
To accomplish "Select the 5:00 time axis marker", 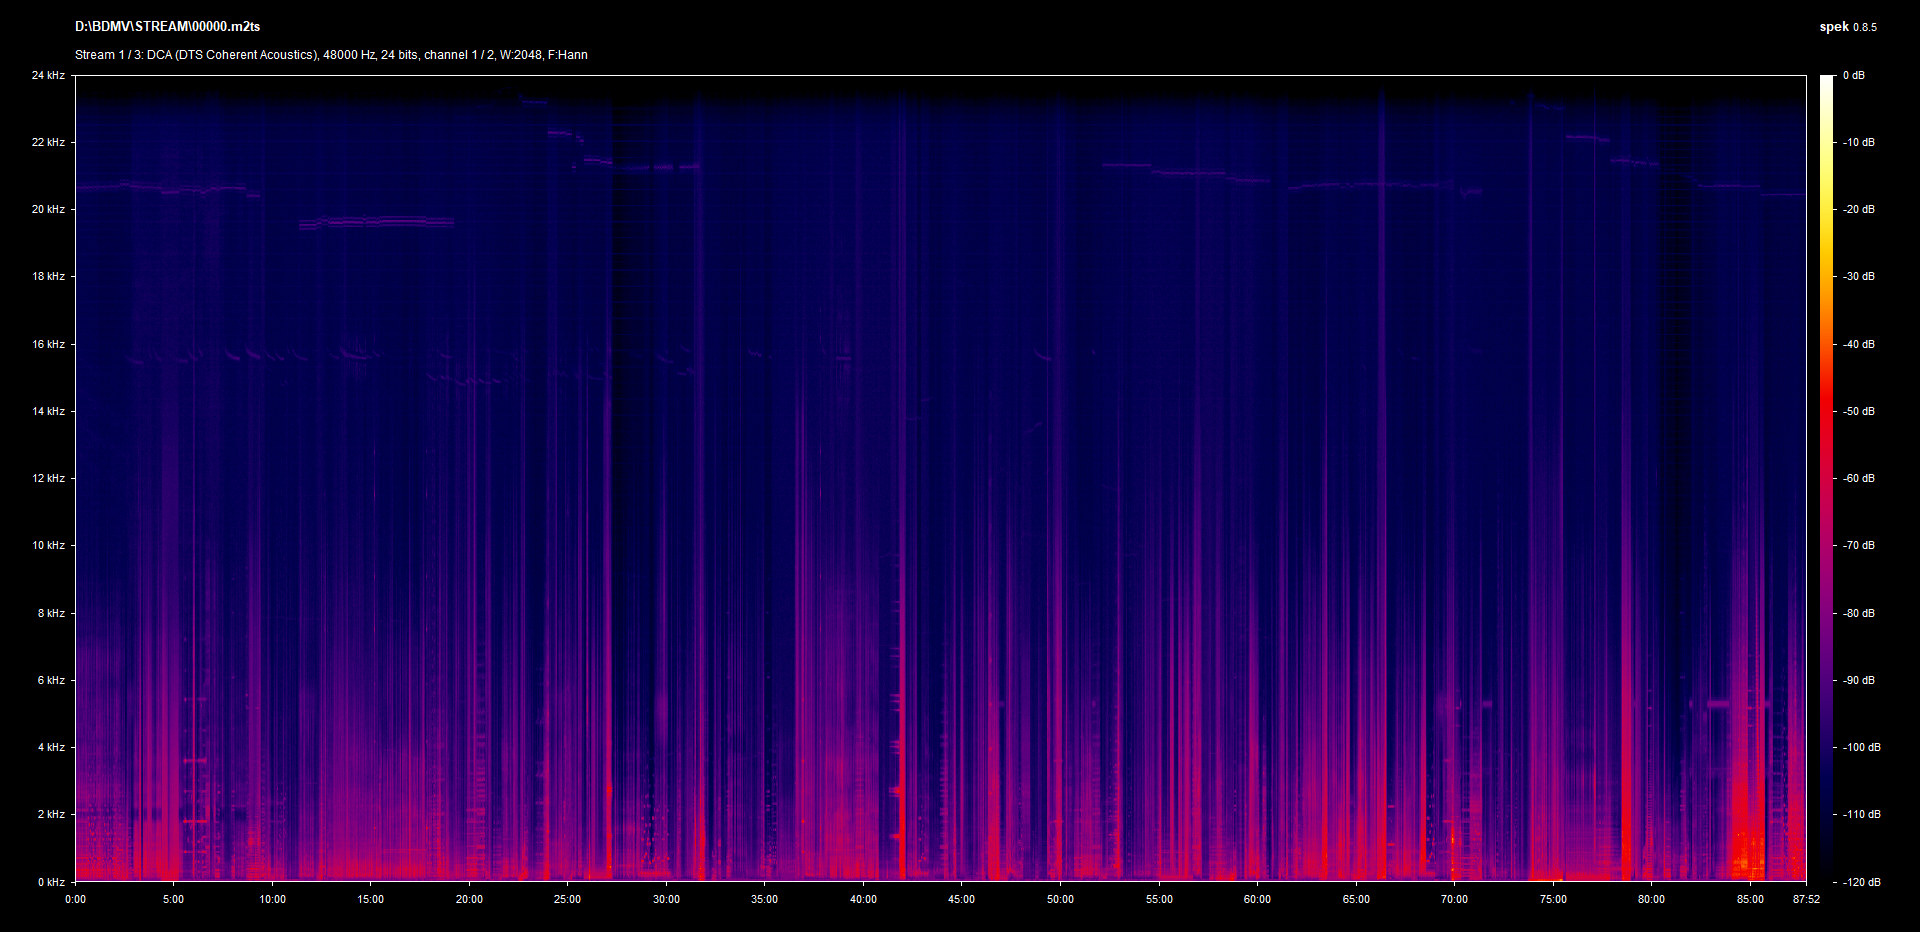I will (x=173, y=899).
